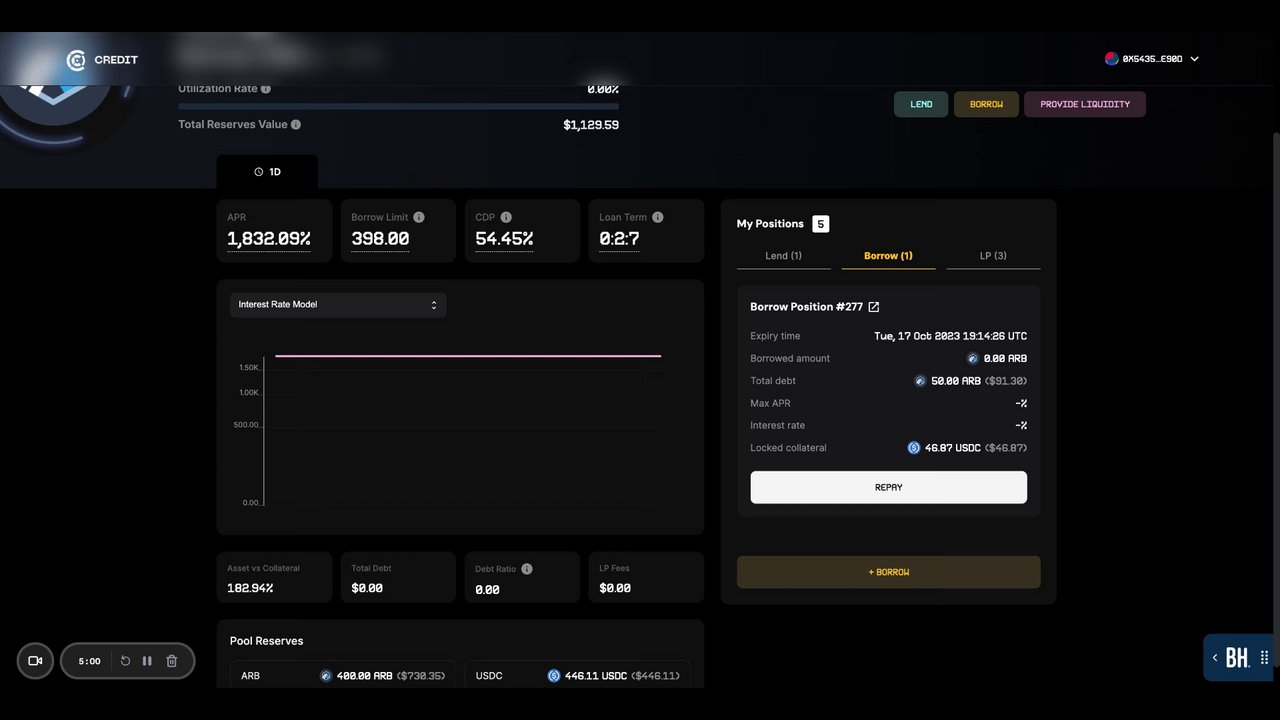Switch to the Lend (1) tab
1280x720 pixels.
click(784, 256)
